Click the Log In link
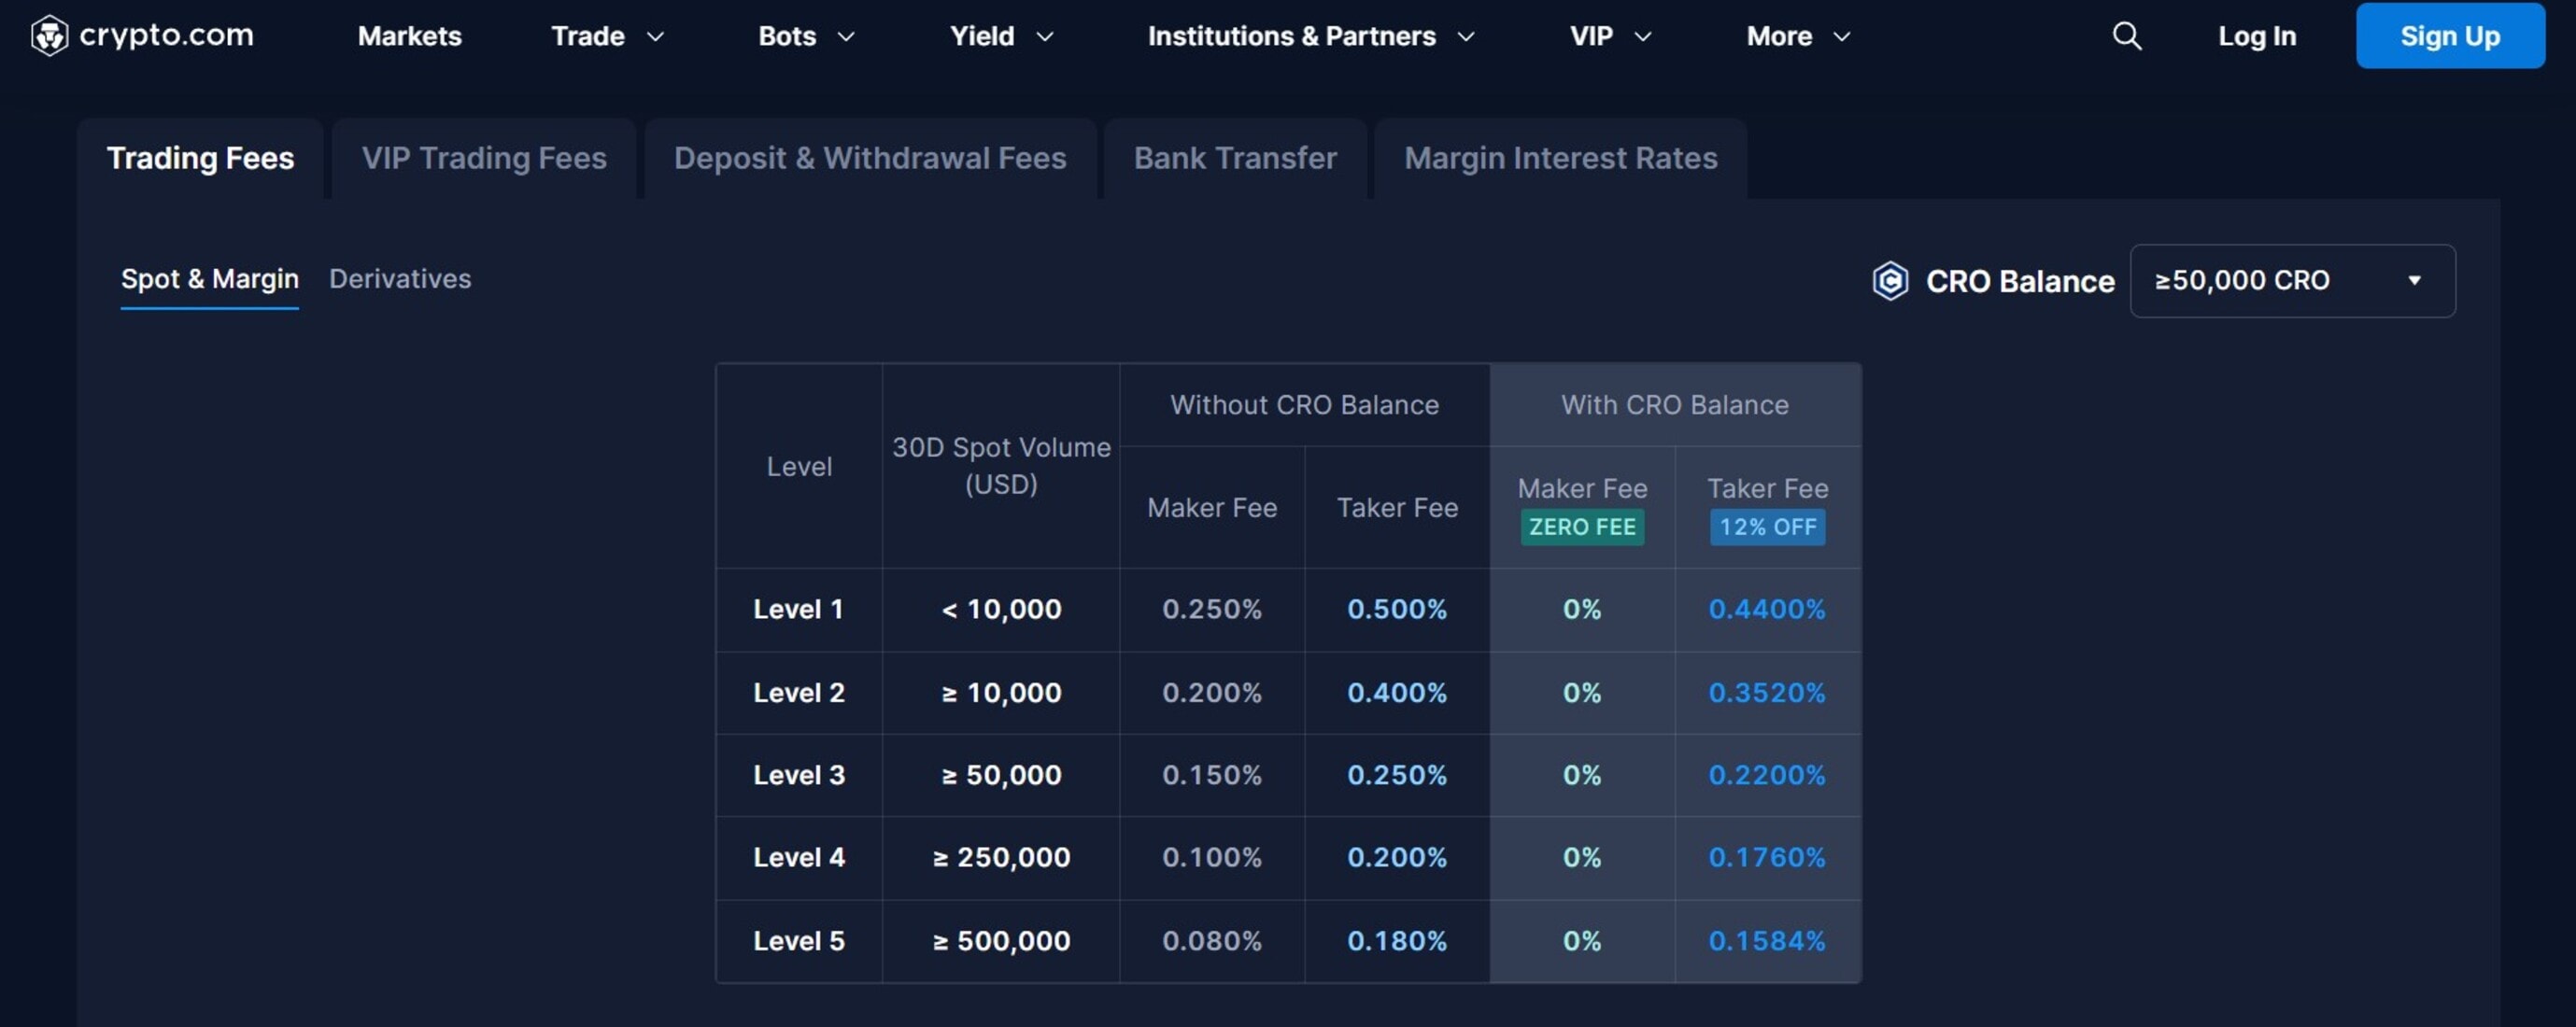Image resolution: width=2576 pixels, height=1027 pixels. tap(2256, 37)
